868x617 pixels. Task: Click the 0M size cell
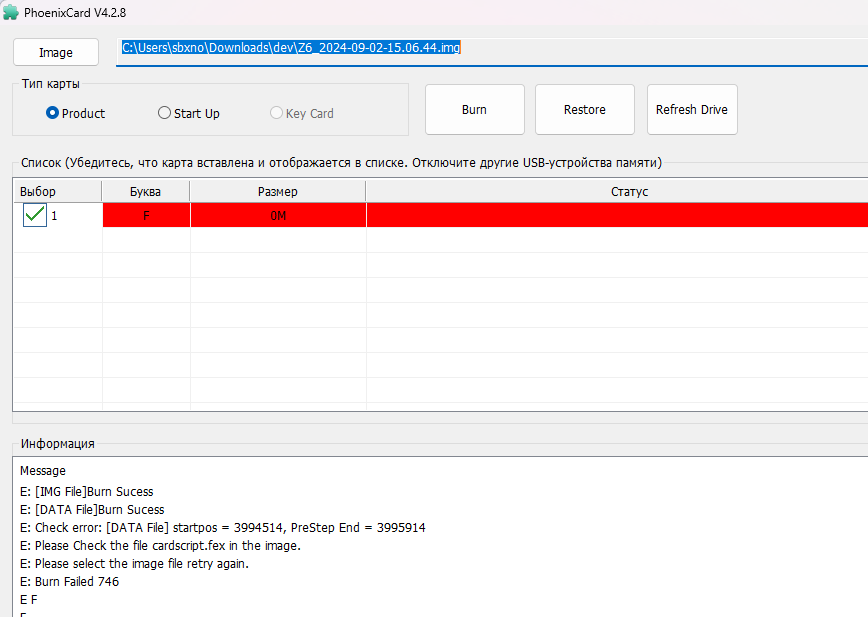click(277, 215)
